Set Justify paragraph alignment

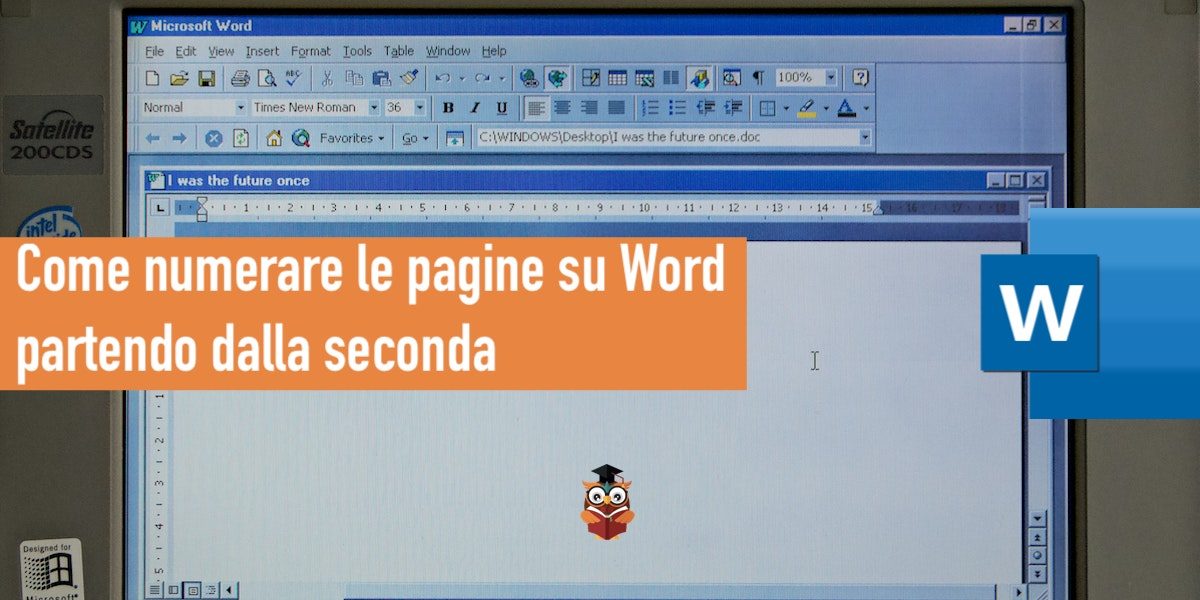tap(616, 107)
